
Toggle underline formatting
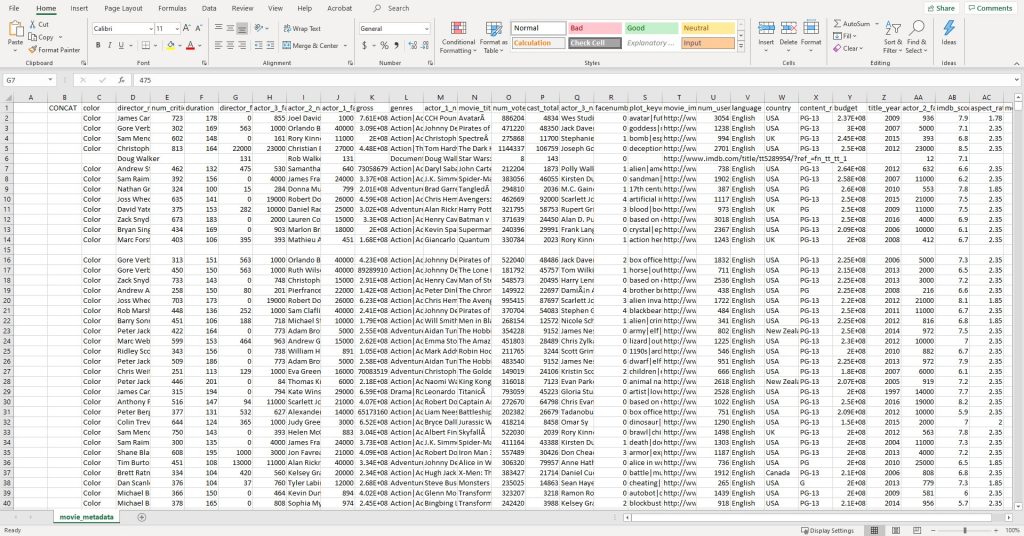coord(121,46)
